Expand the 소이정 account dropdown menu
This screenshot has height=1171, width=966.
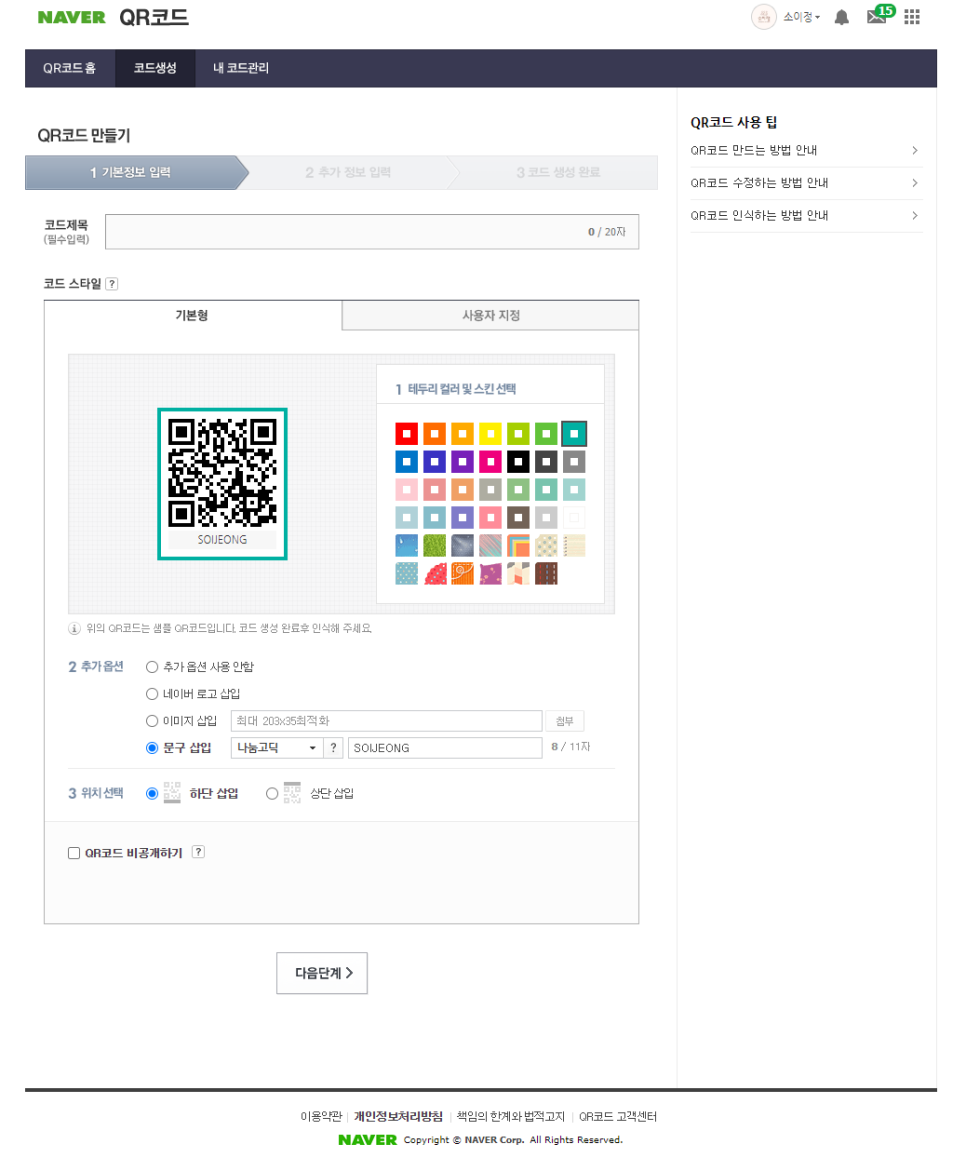point(802,18)
